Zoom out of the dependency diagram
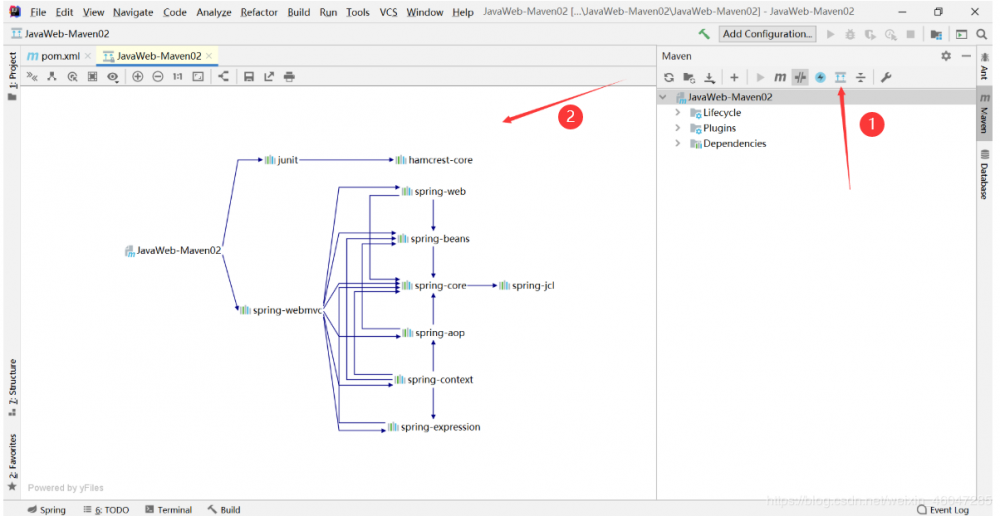Image resolution: width=1000 pixels, height=516 pixels. coord(158,76)
